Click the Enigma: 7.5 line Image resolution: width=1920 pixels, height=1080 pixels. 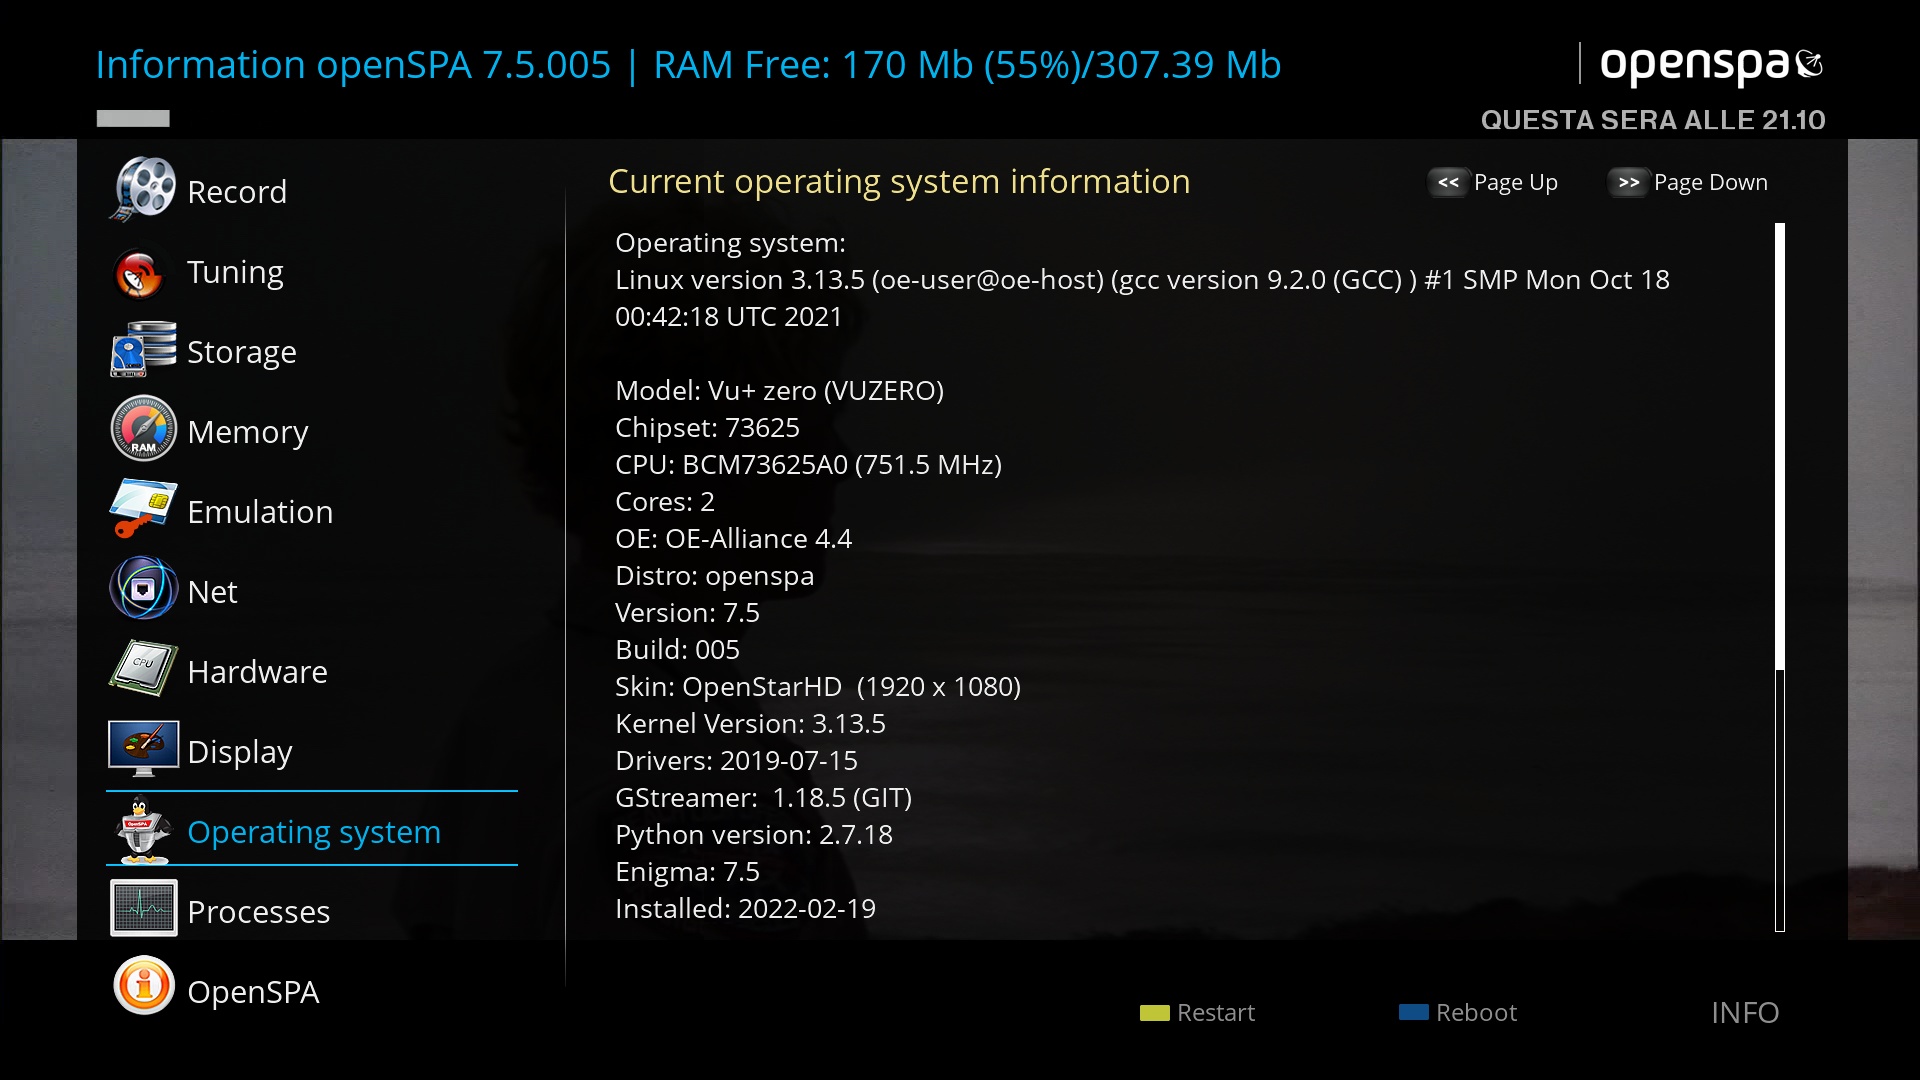[x=687, y=872]
